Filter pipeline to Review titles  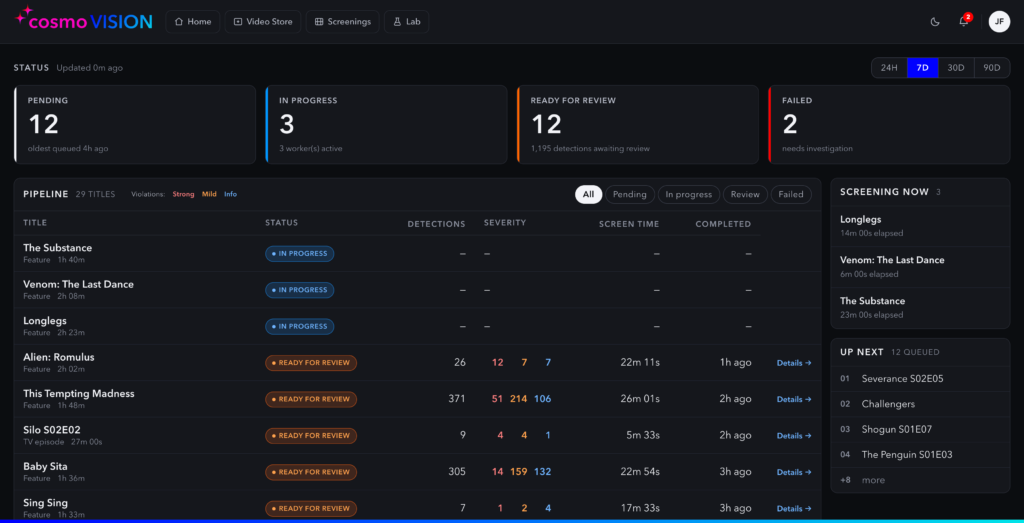click(x=745, y=195)
